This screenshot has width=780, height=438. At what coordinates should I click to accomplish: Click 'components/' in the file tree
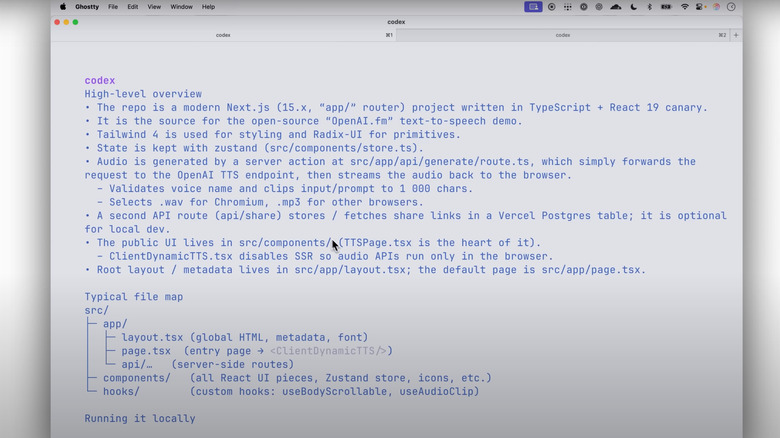pos(137,378)
